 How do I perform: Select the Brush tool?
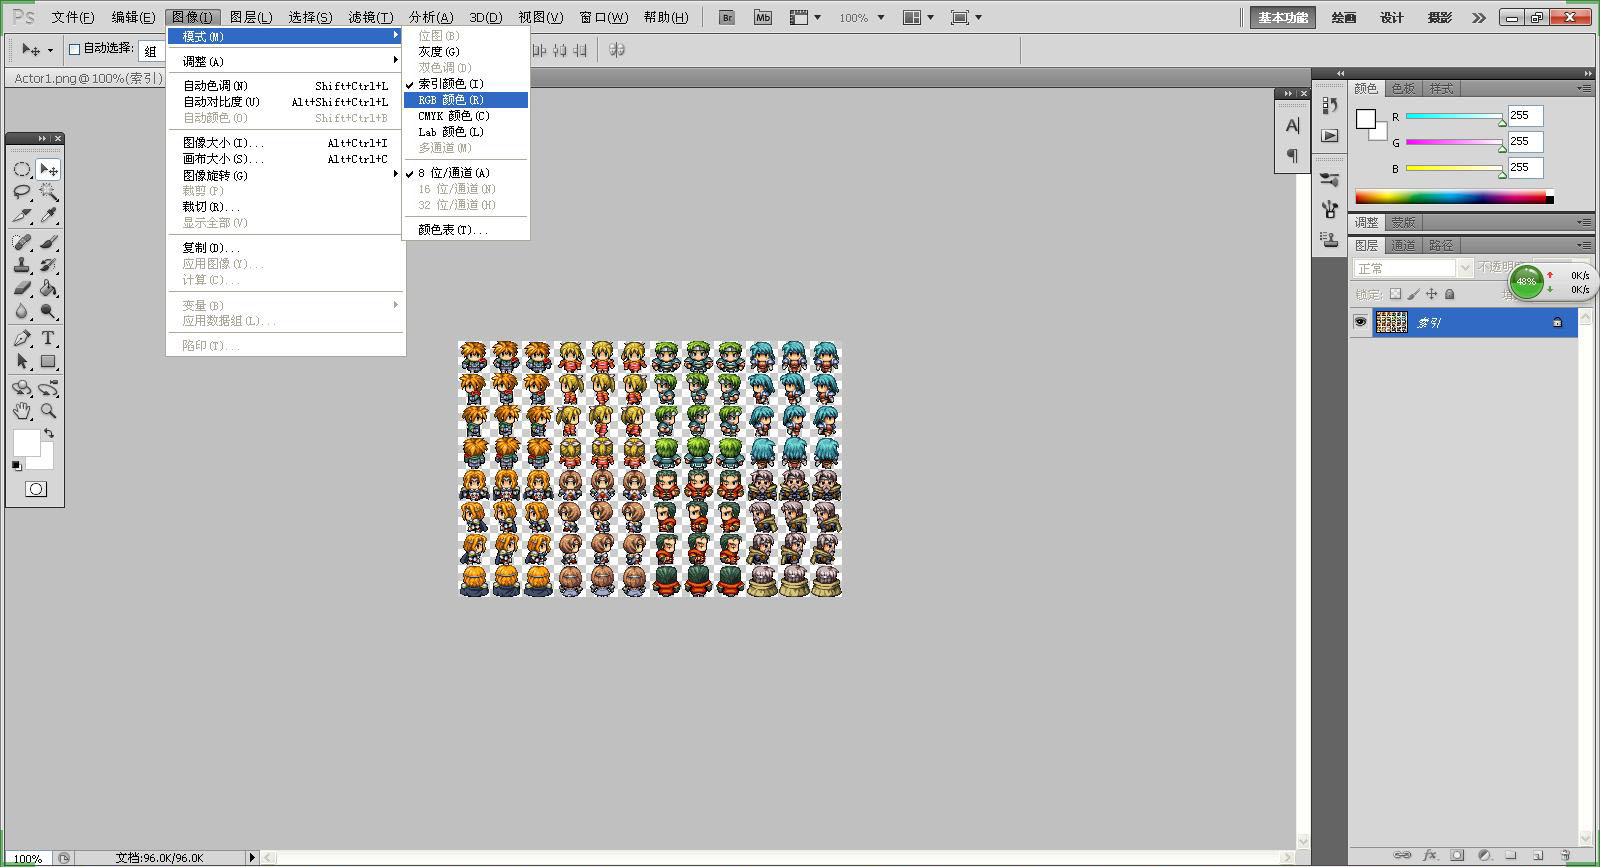click(x=47, y=242)
